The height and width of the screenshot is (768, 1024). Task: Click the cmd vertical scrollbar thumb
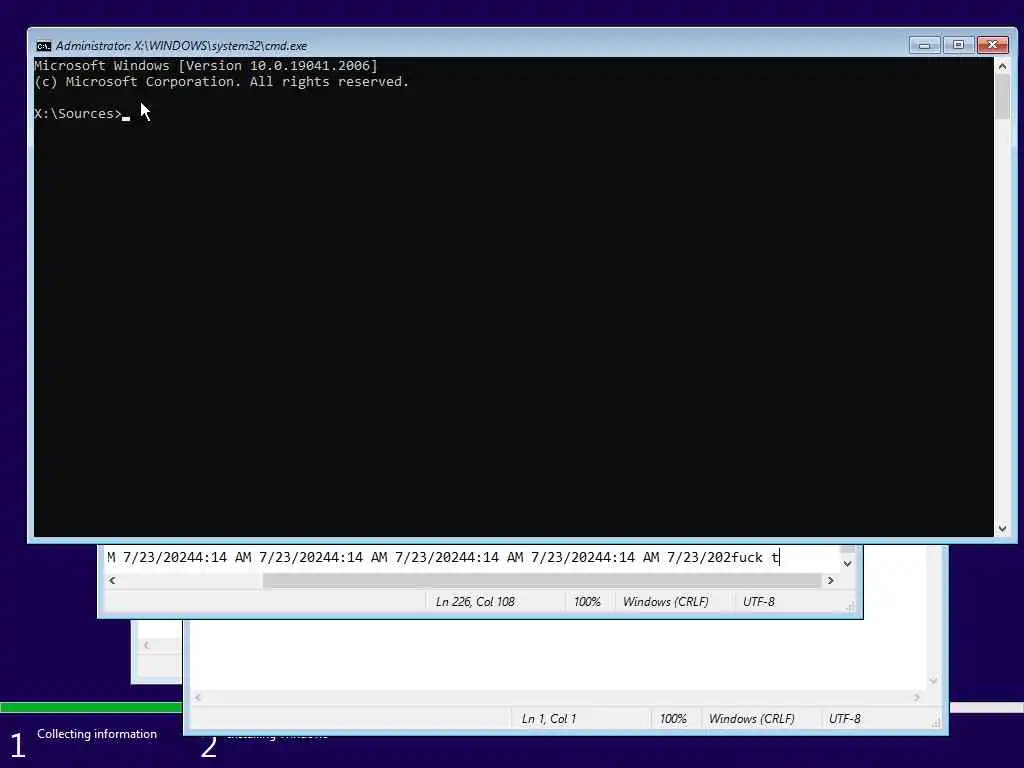[x=1002, y=97]
